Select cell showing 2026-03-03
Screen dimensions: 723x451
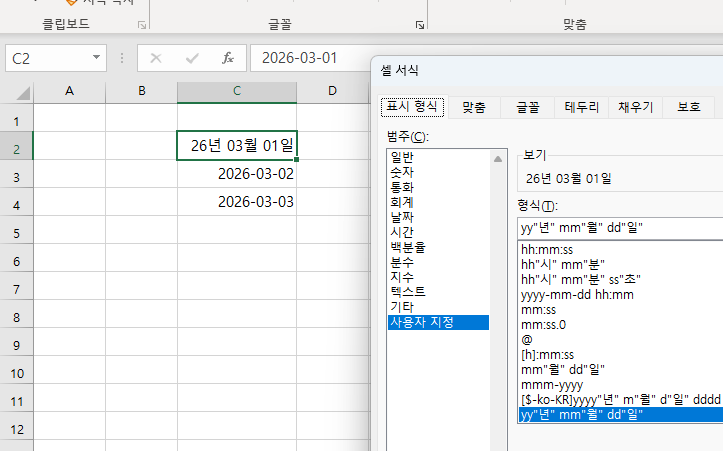[x=237, y=202]
